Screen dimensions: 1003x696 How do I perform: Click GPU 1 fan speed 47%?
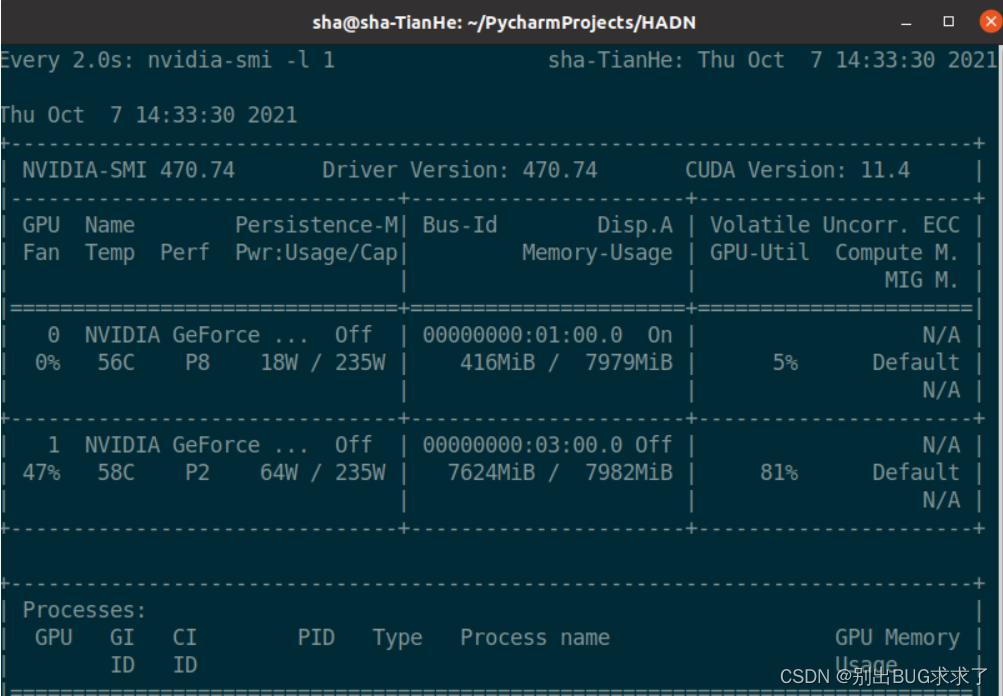point(41,473)
